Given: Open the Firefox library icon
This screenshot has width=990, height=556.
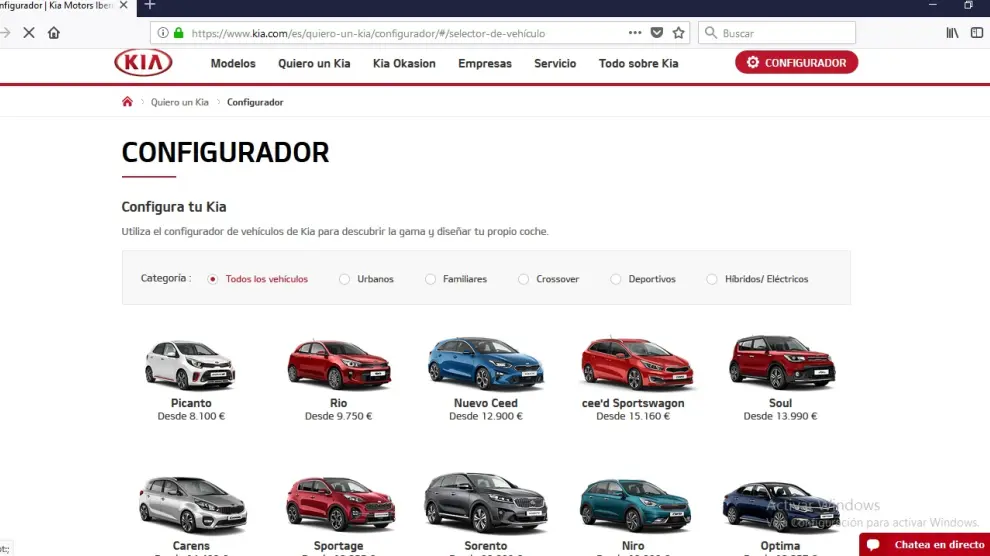Looking at the screenshot, I should pos(952,33).
